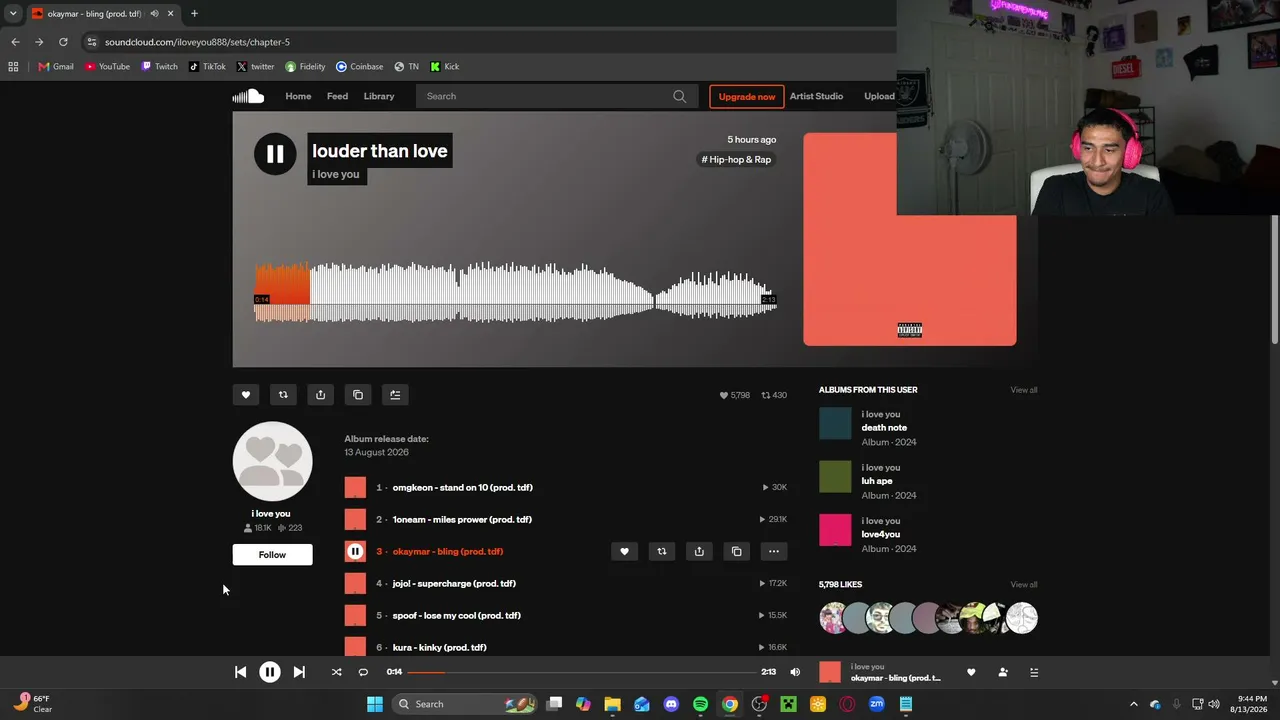Add album to Next Up queue
1280x720 pixels.
[395, 395]
